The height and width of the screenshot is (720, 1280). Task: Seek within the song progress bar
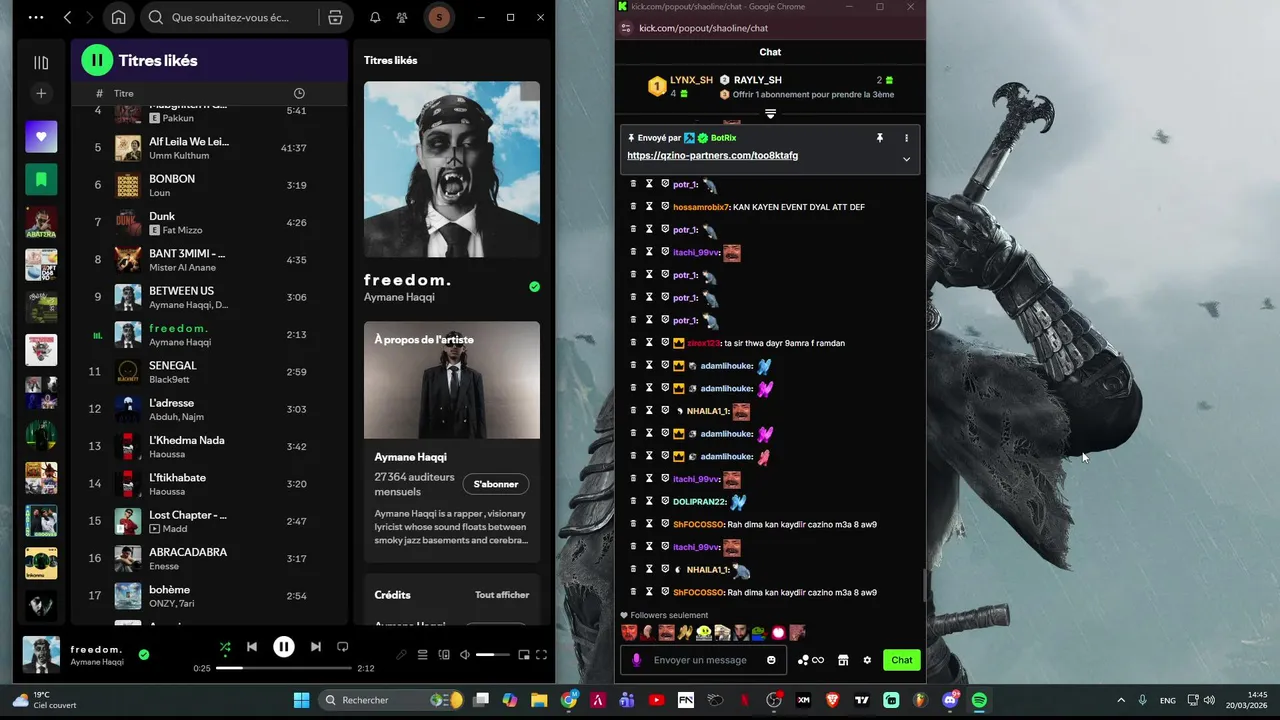[x=284, y=668]
